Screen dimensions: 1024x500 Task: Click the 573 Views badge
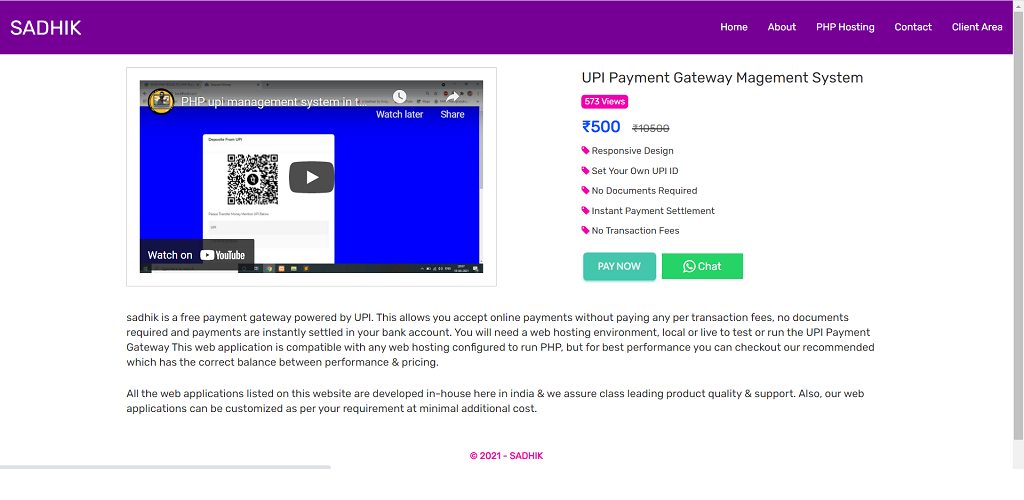pos(605,102)
